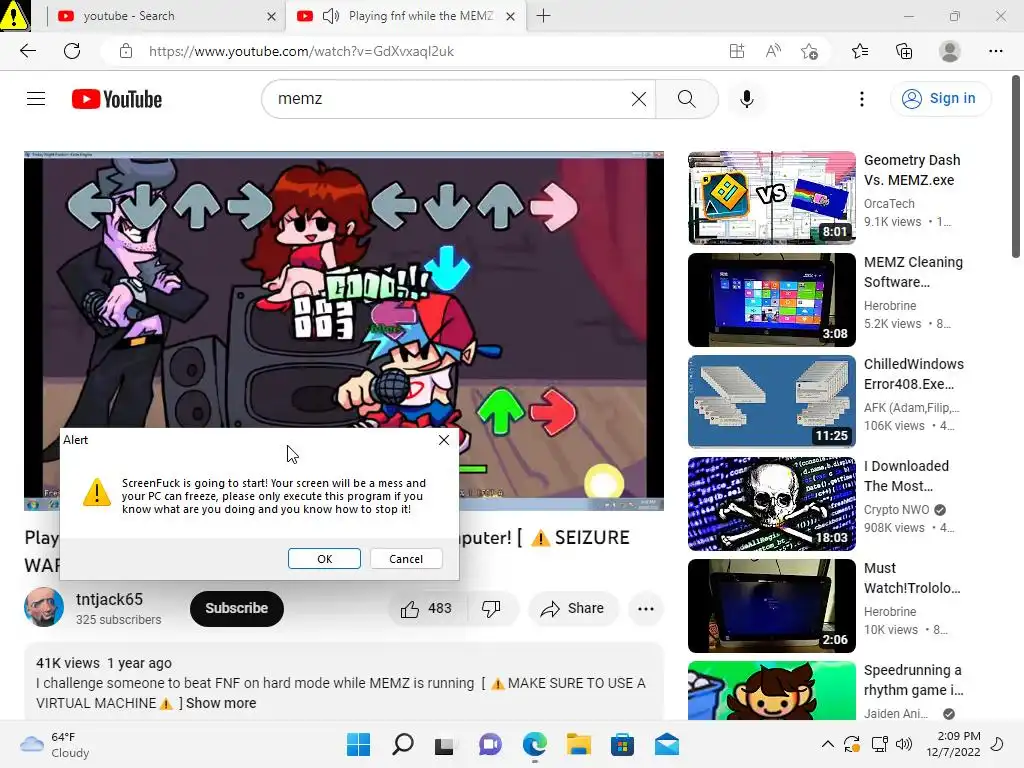
Task: Click the Sign in button
Action: tap(940, 99)
